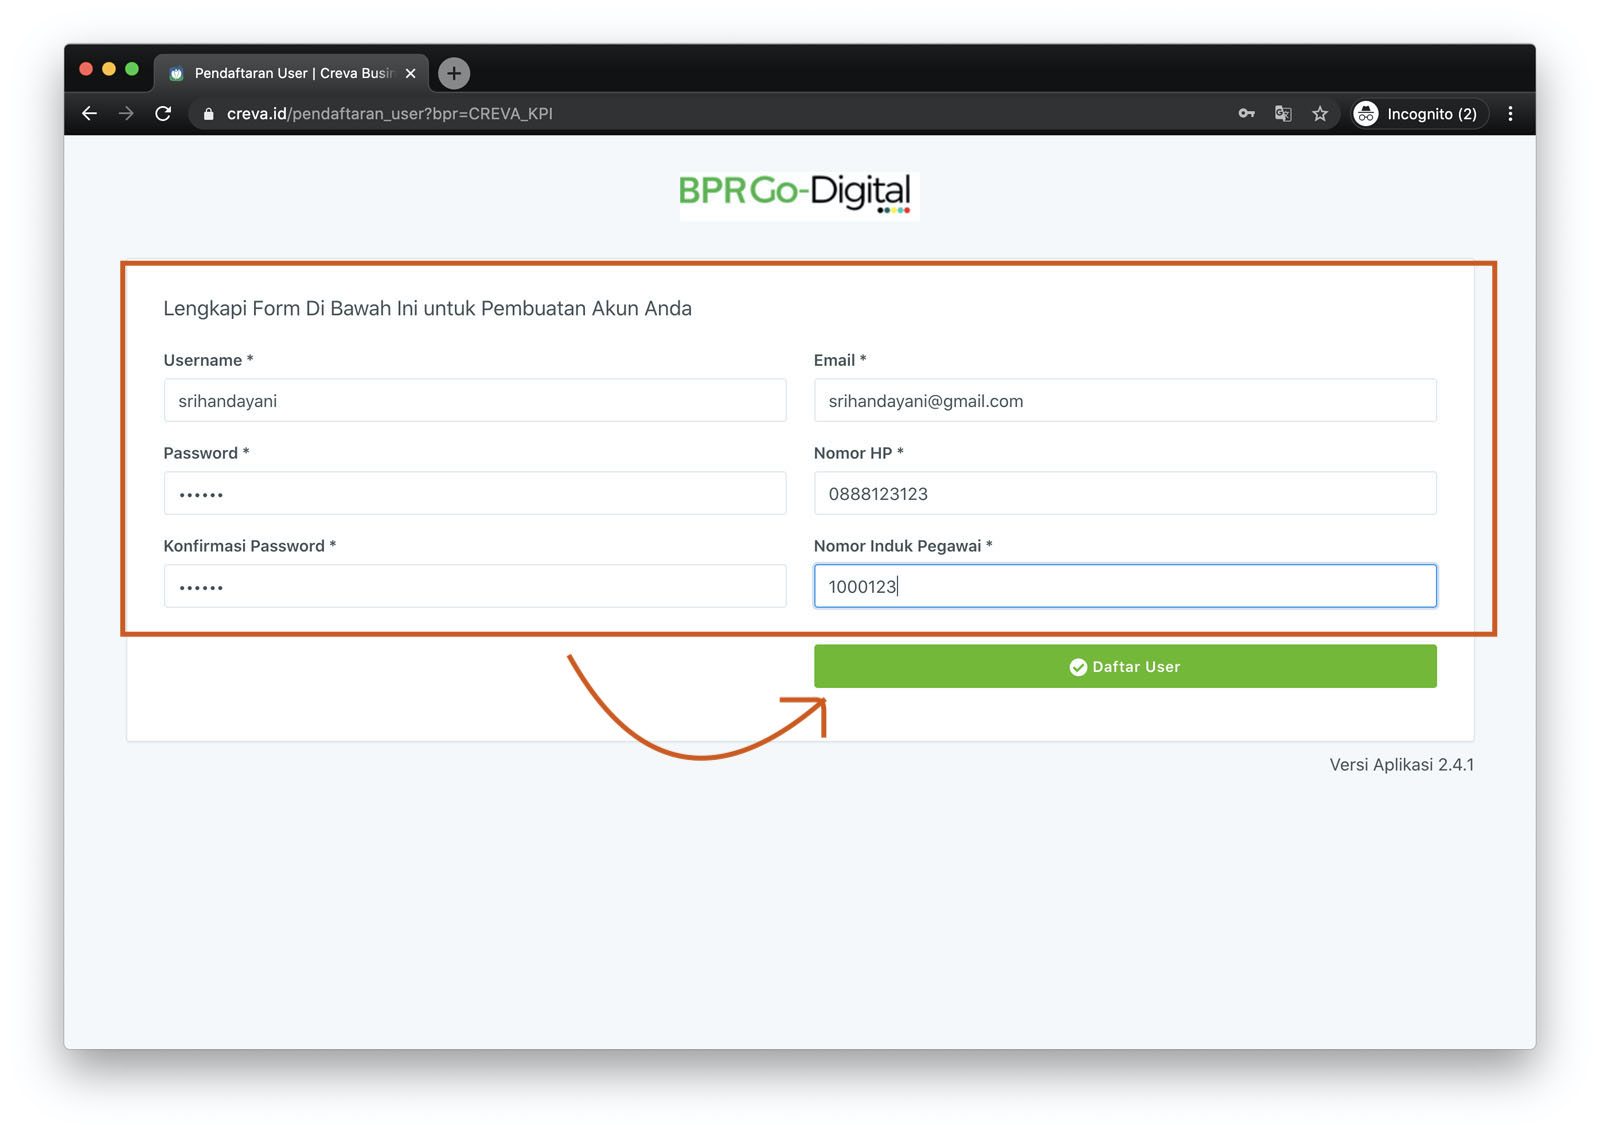Focus the Nomor Induk Pegawai field
Screen dimensions: 1600x1134
pyautogui.click(x=1125, y=586)
